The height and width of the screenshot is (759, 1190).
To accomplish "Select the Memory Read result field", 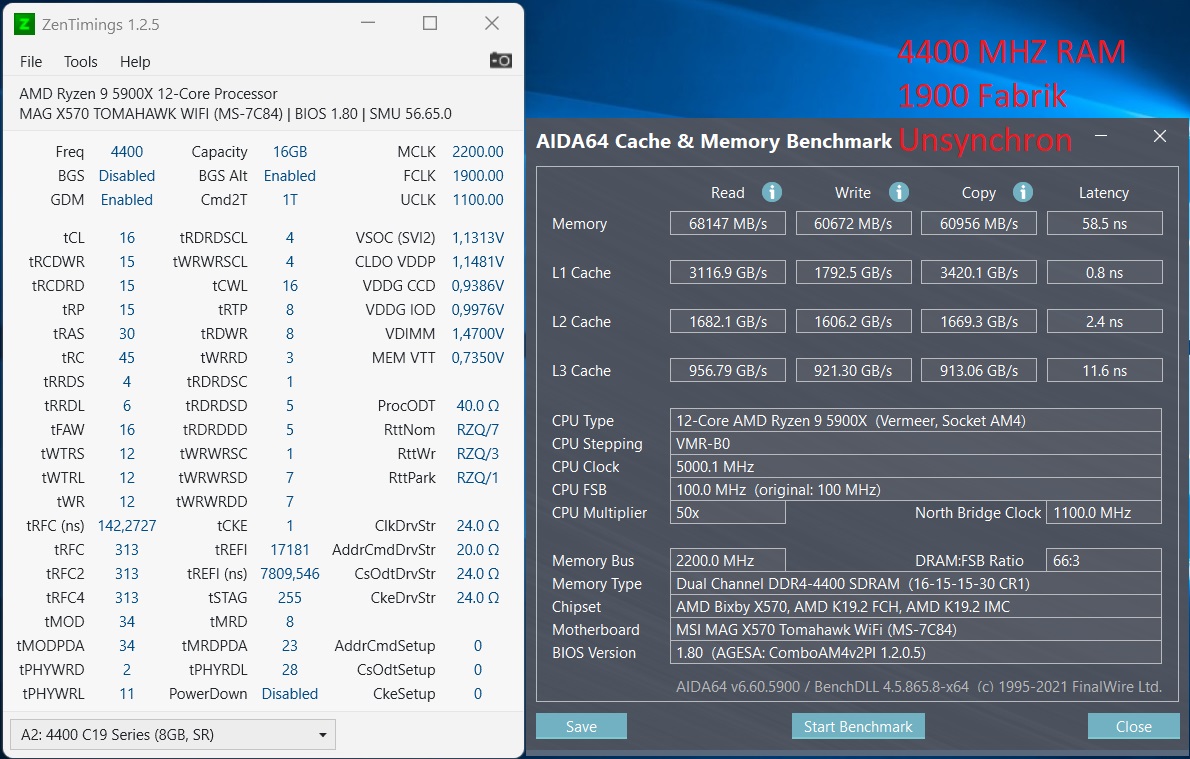I will (x=727, y=222).
